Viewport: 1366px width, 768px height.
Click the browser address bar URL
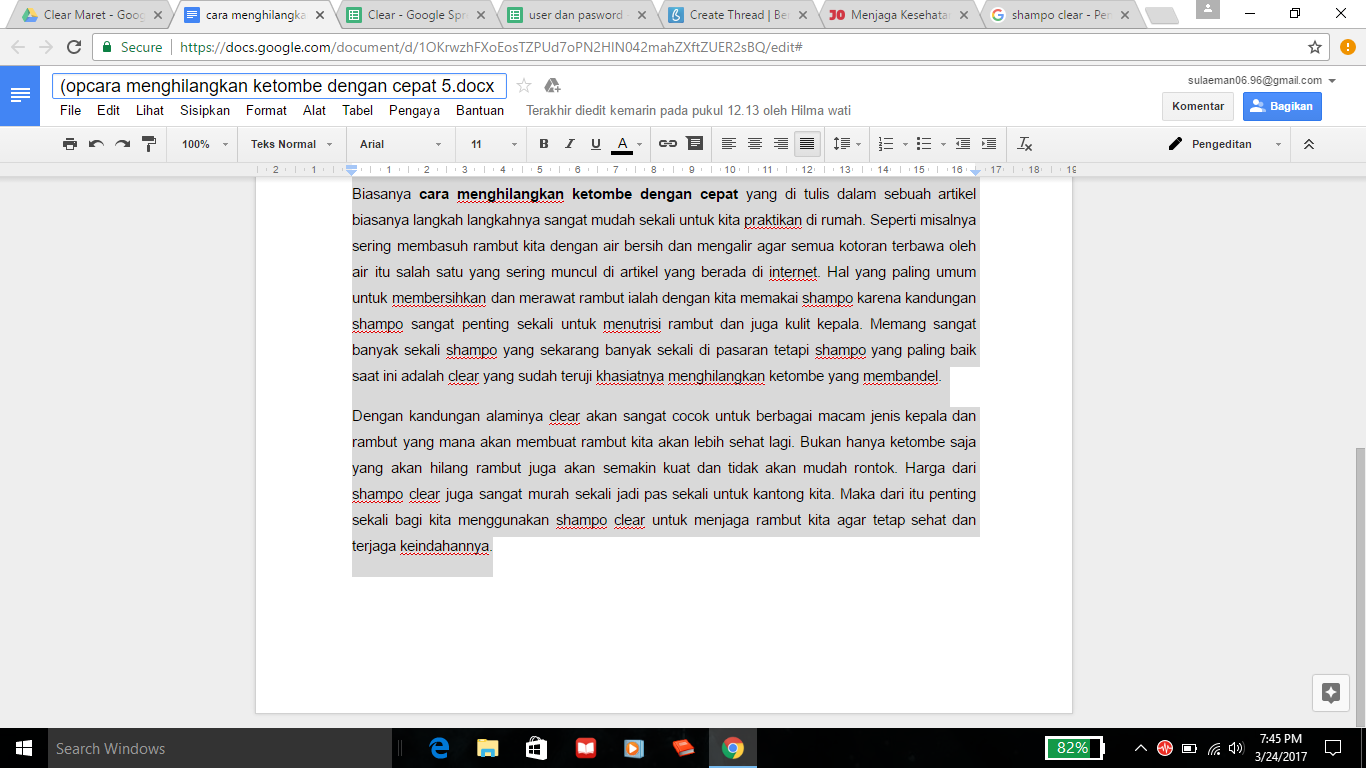[x=491, y=47]
